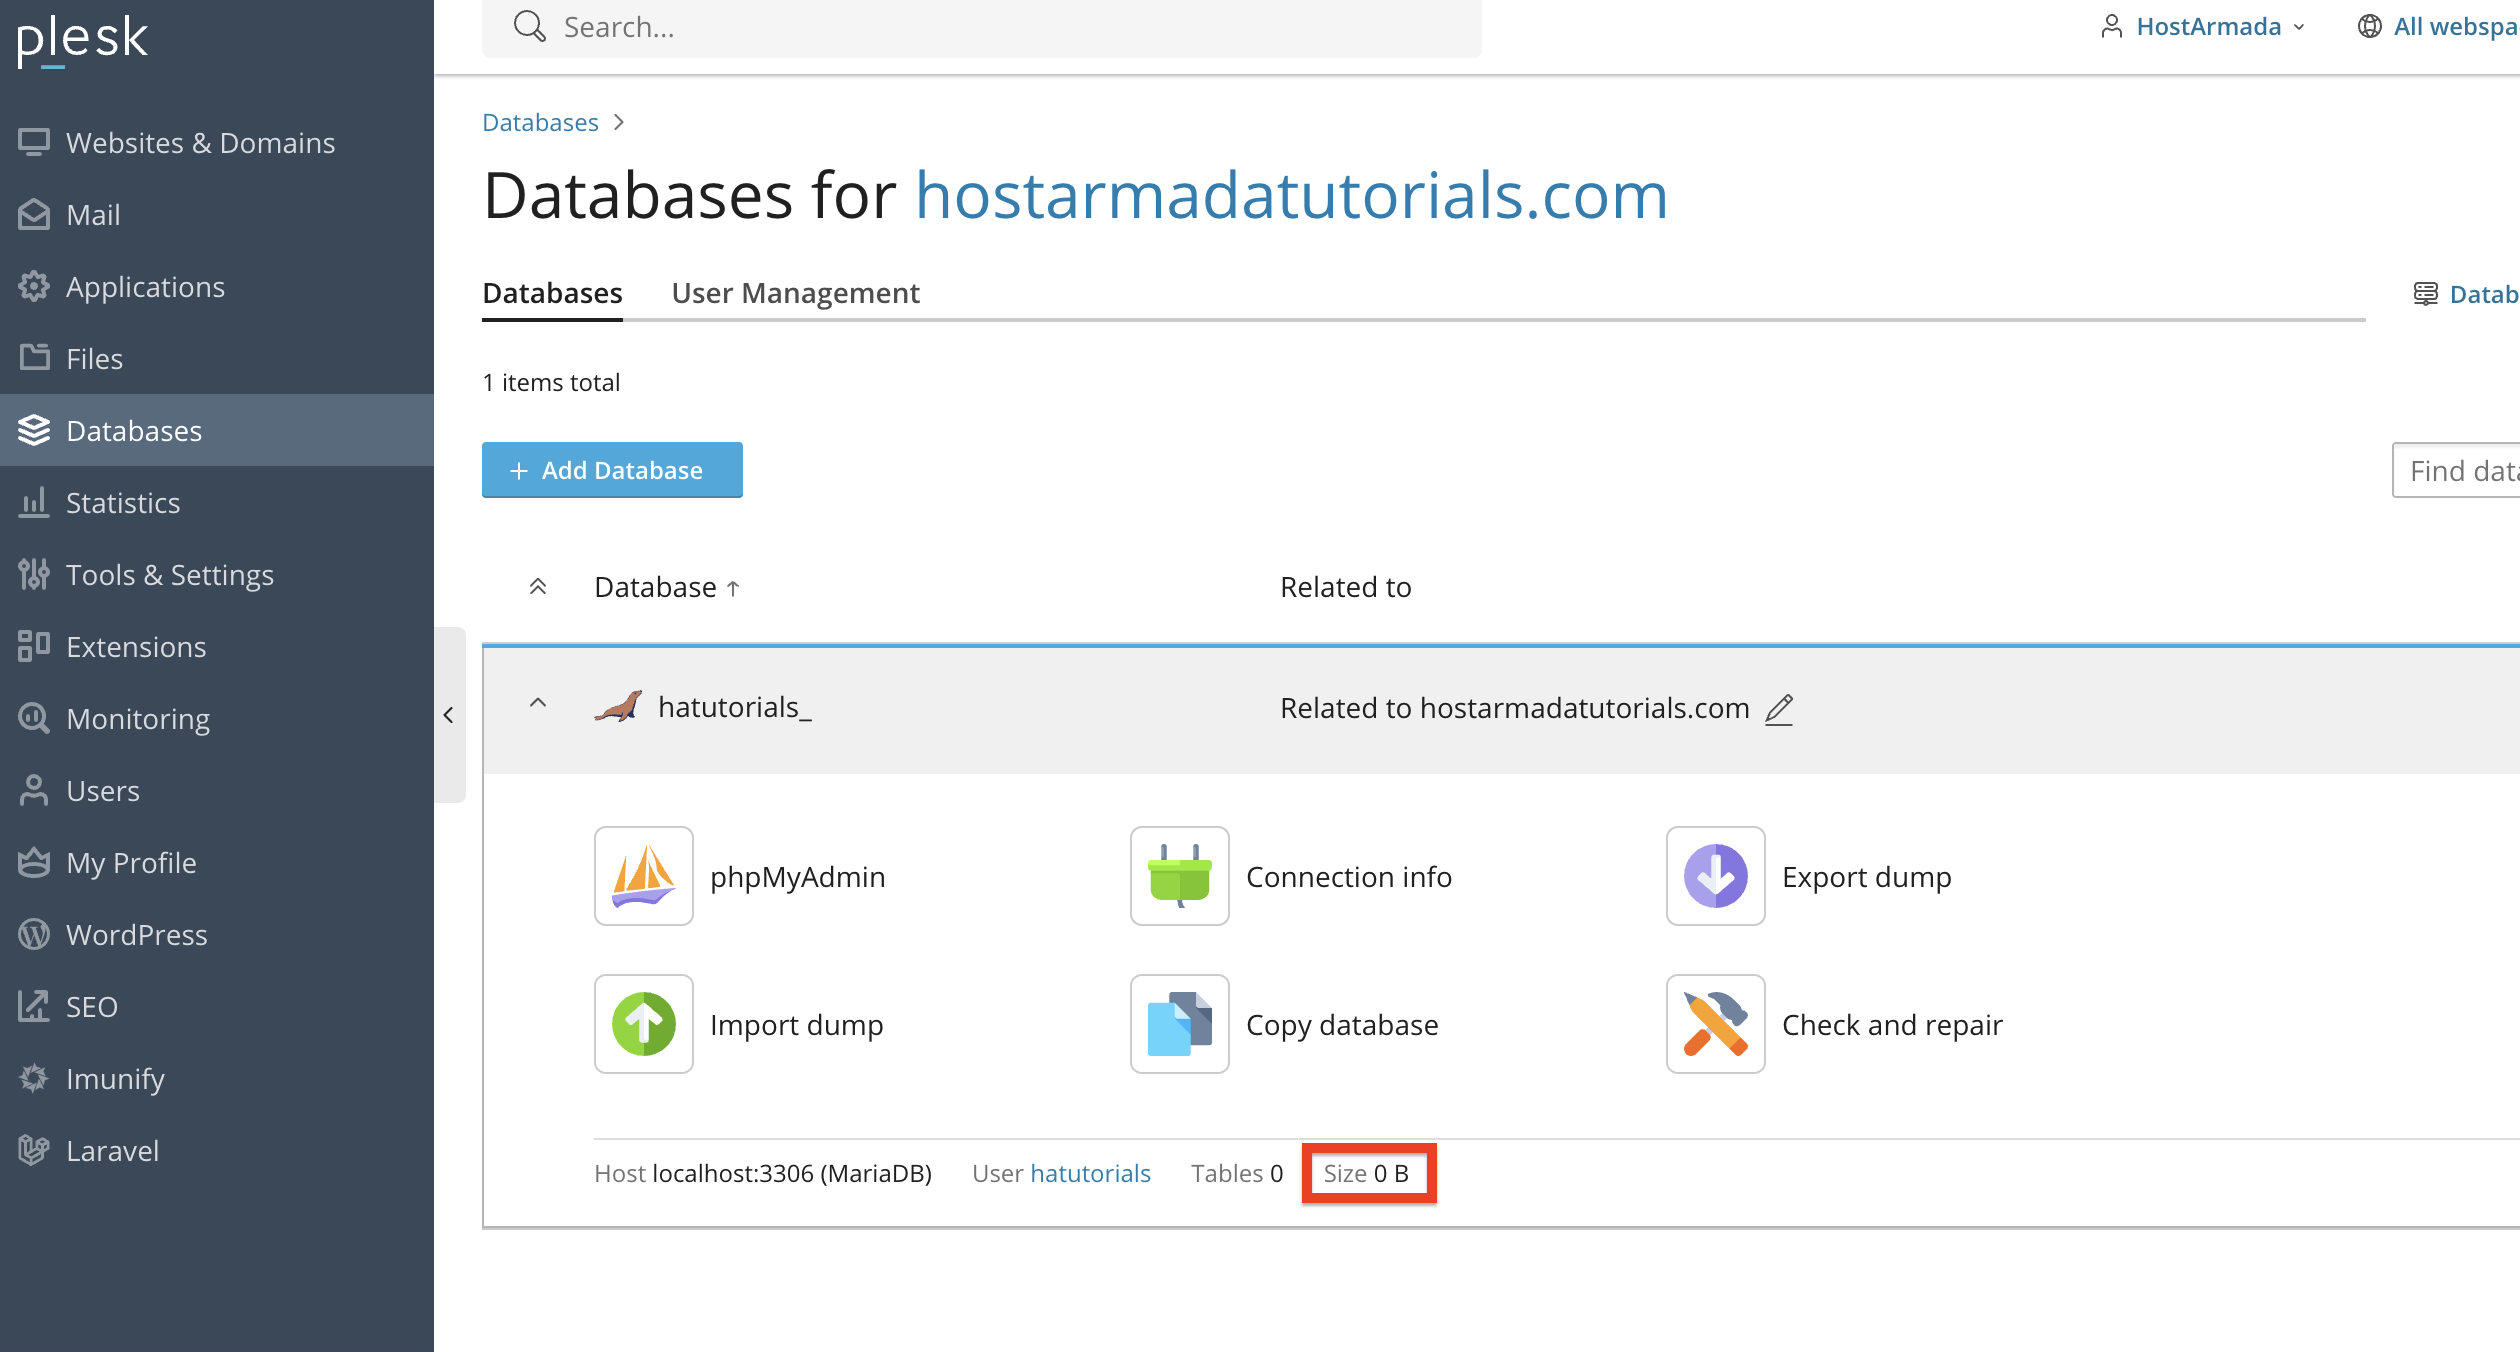Select Databases in sidebar
Viewport: 2520px width, 1352px height.
click(x=217, y=431)
